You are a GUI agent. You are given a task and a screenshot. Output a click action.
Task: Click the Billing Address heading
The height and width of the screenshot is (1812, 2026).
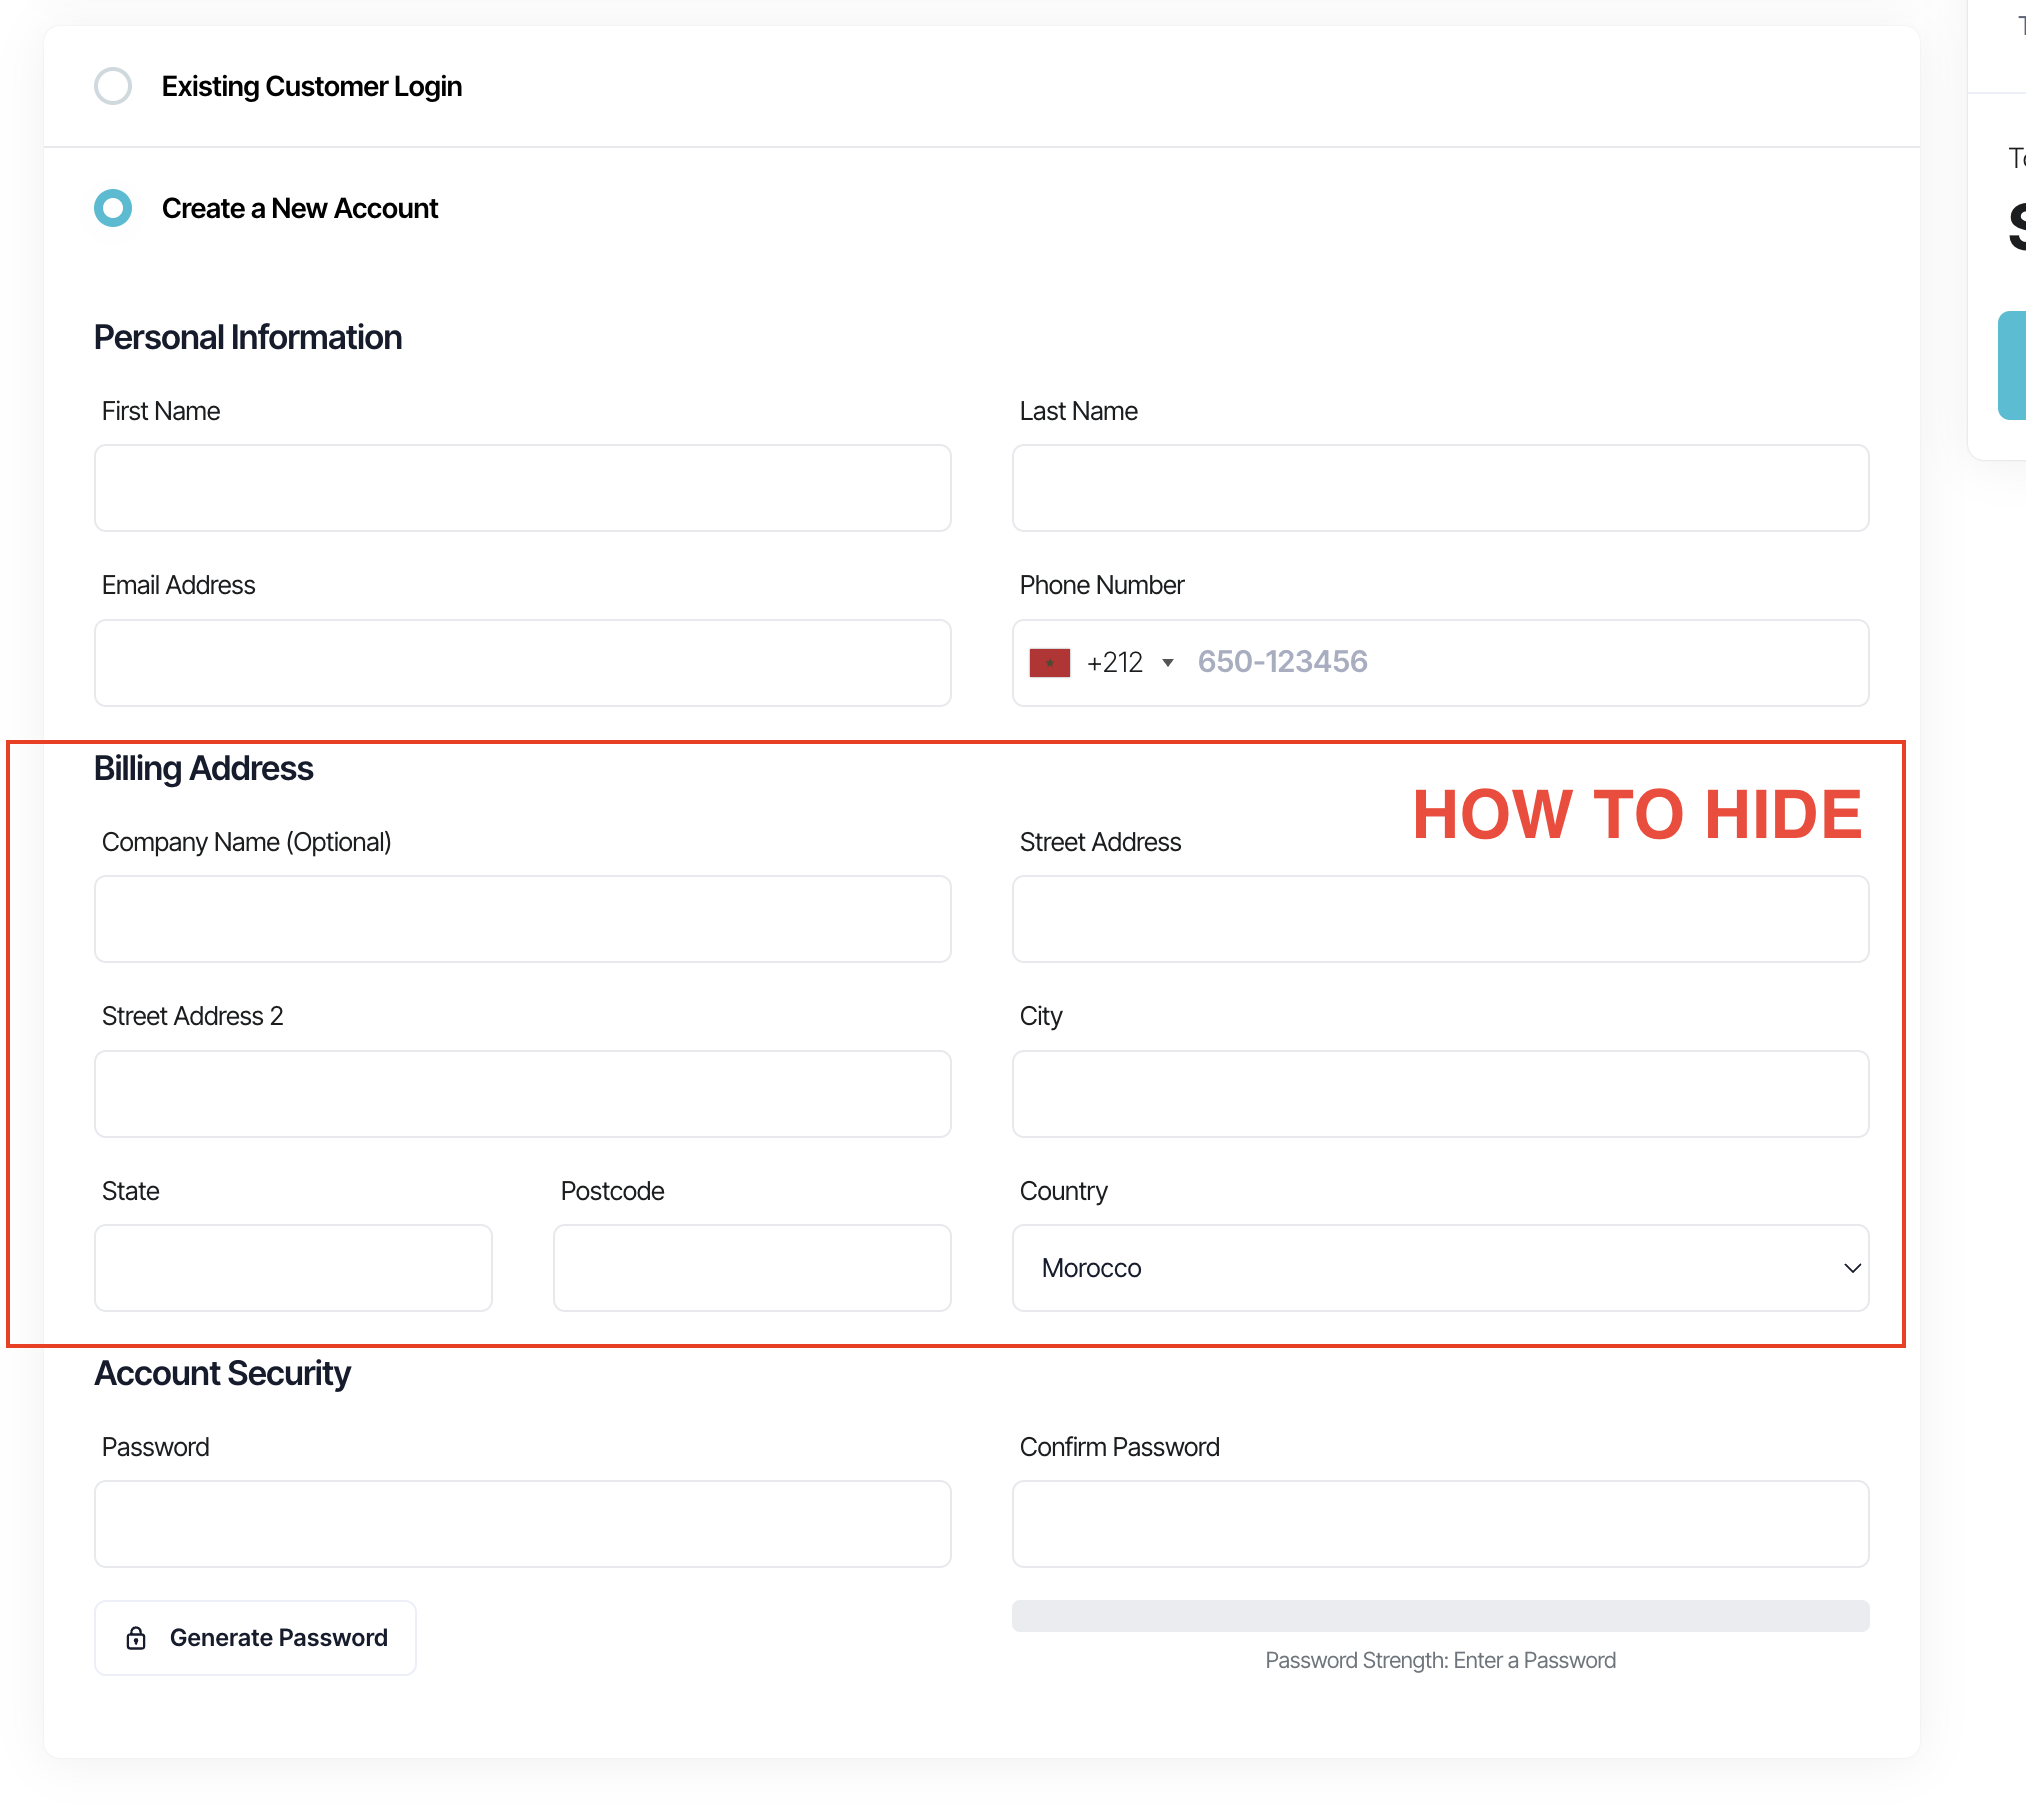pos(203,769)
